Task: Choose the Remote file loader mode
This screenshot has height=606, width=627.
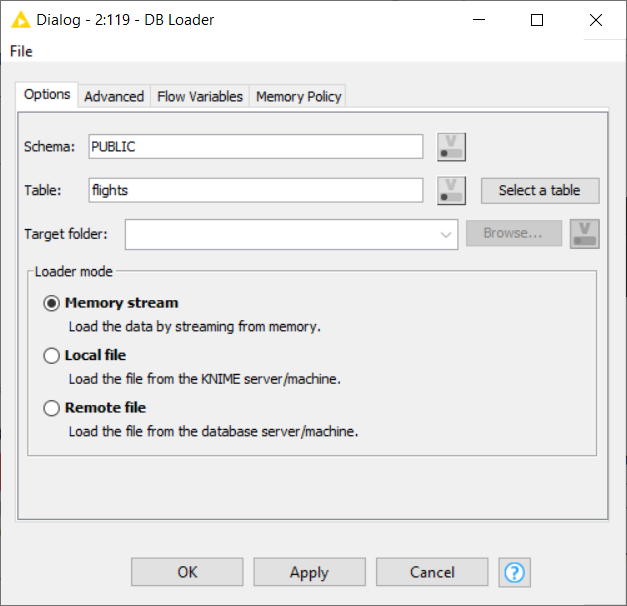Action: click(52, 408)
